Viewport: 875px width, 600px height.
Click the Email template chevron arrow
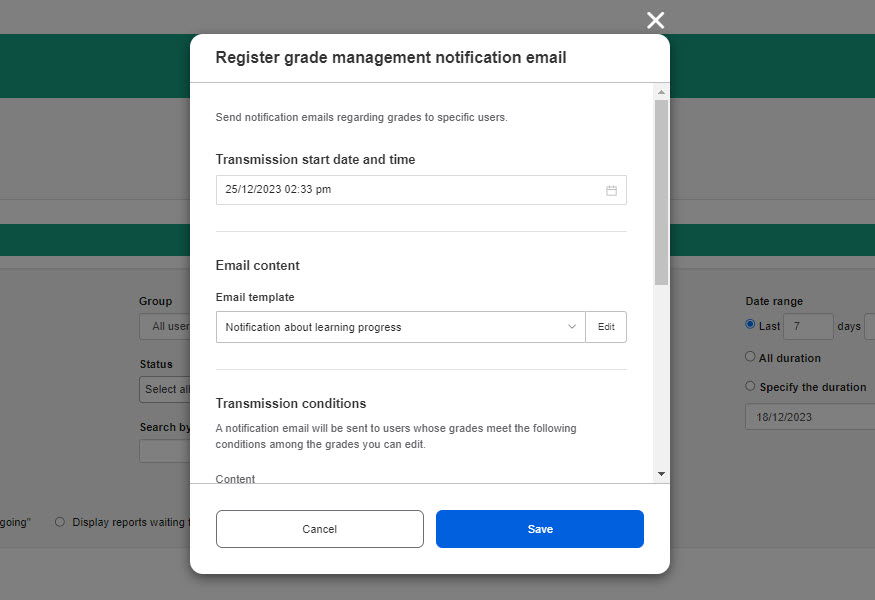click(x=572, y=327)
